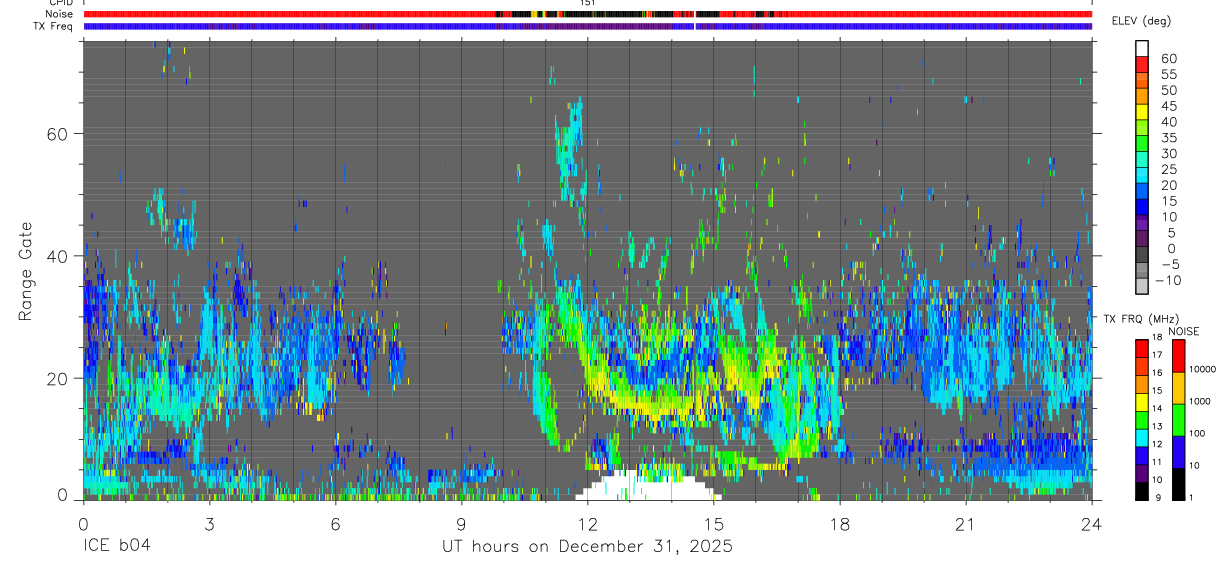This screenshot has width=1228, height=567.
Task: Click the 'Noise' row label at top left
Action: (x=59, y=14)
